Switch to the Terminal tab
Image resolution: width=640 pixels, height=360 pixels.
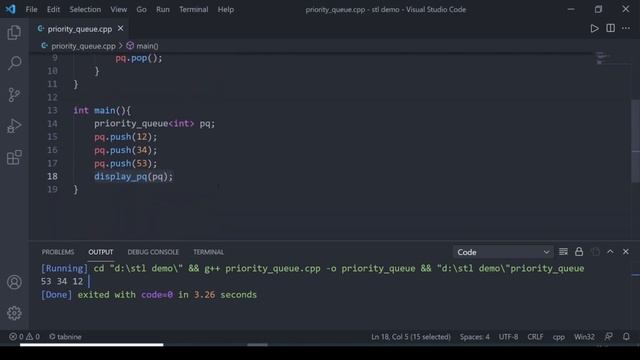click(x=208, y=252)
